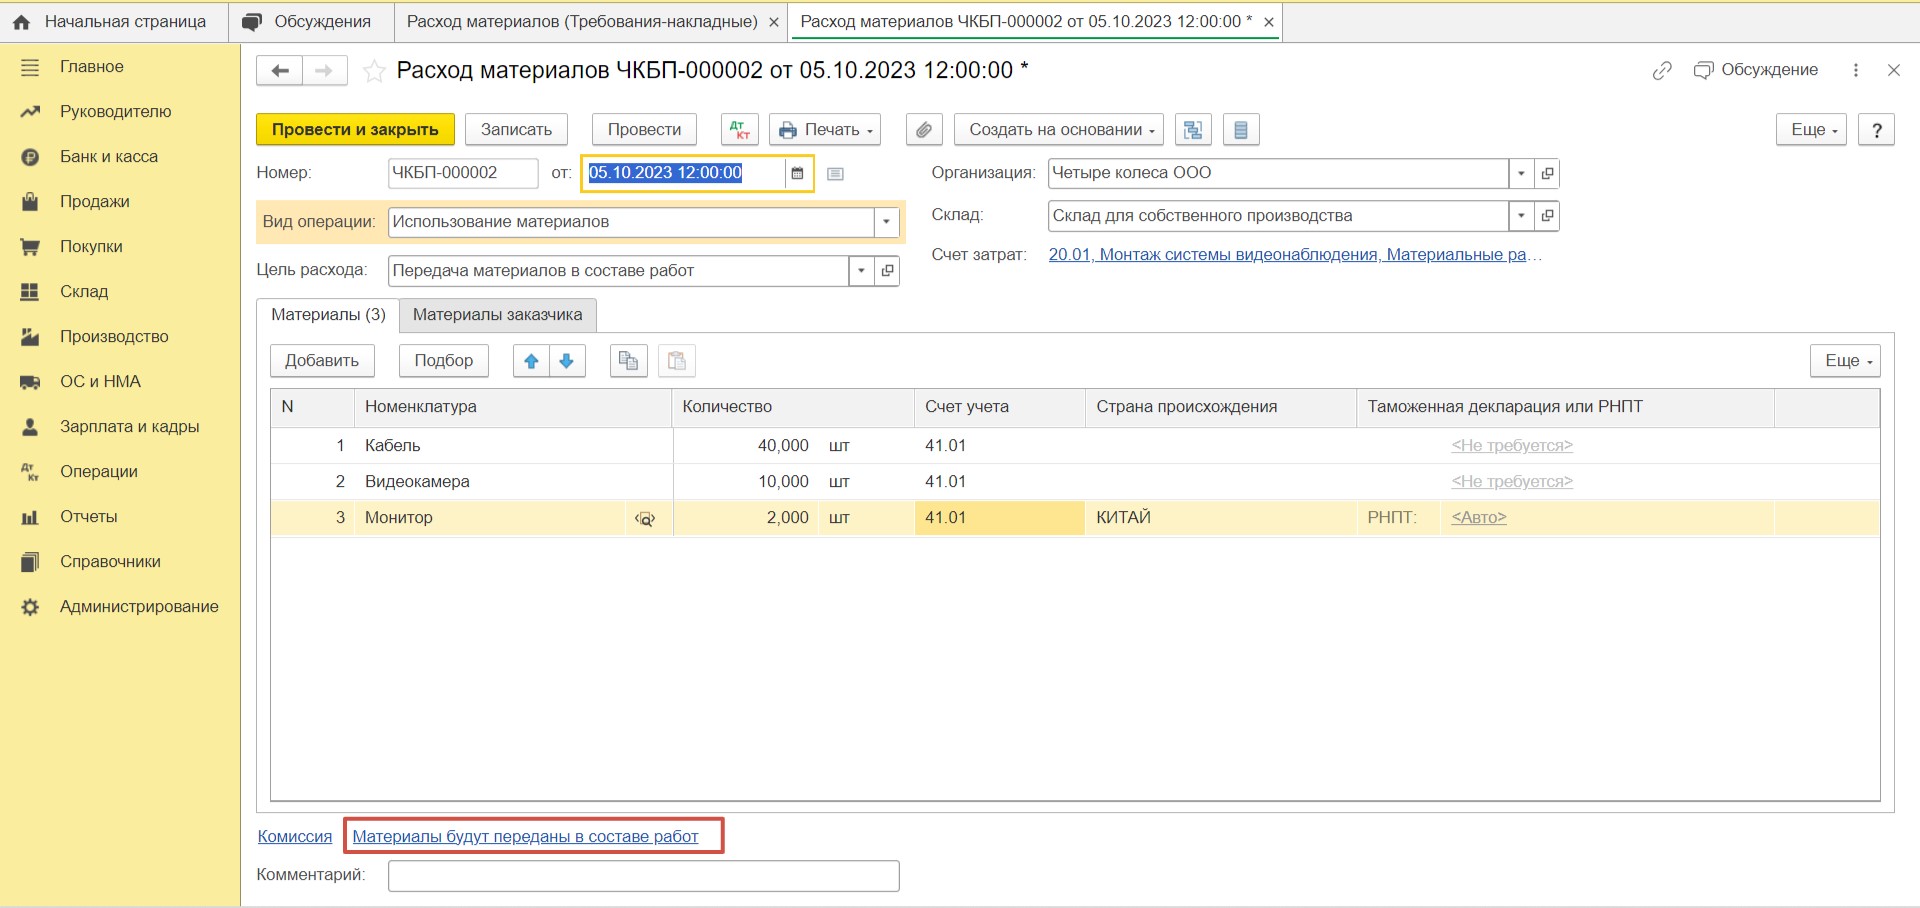Switch to Начальная страница tab
1920x908 pixels.
(x=114, y=22)
